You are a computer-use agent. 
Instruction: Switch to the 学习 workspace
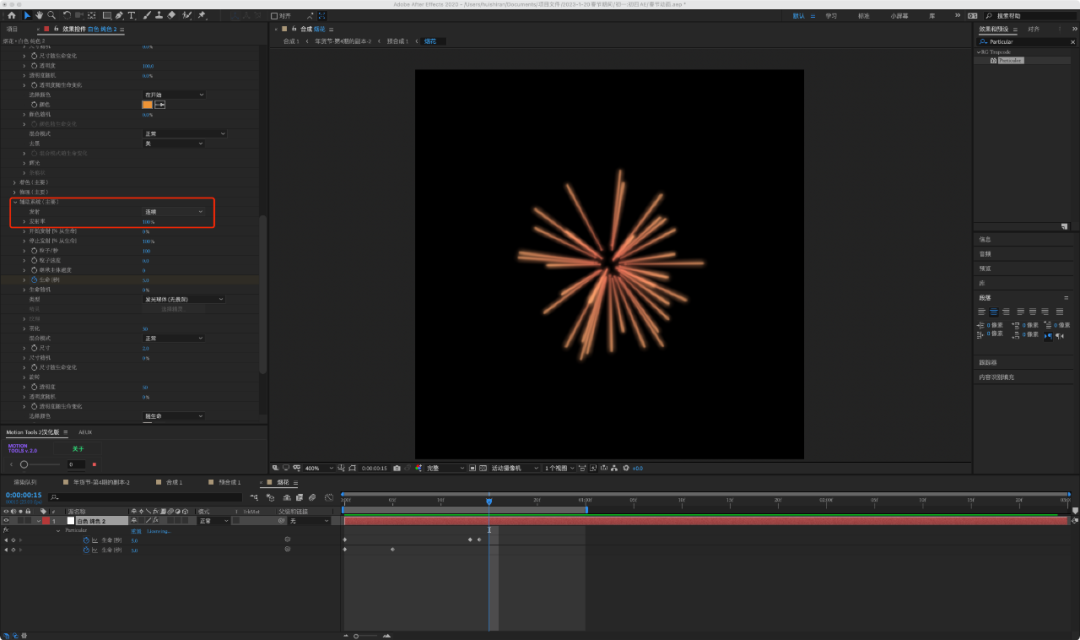pos(831,16)
